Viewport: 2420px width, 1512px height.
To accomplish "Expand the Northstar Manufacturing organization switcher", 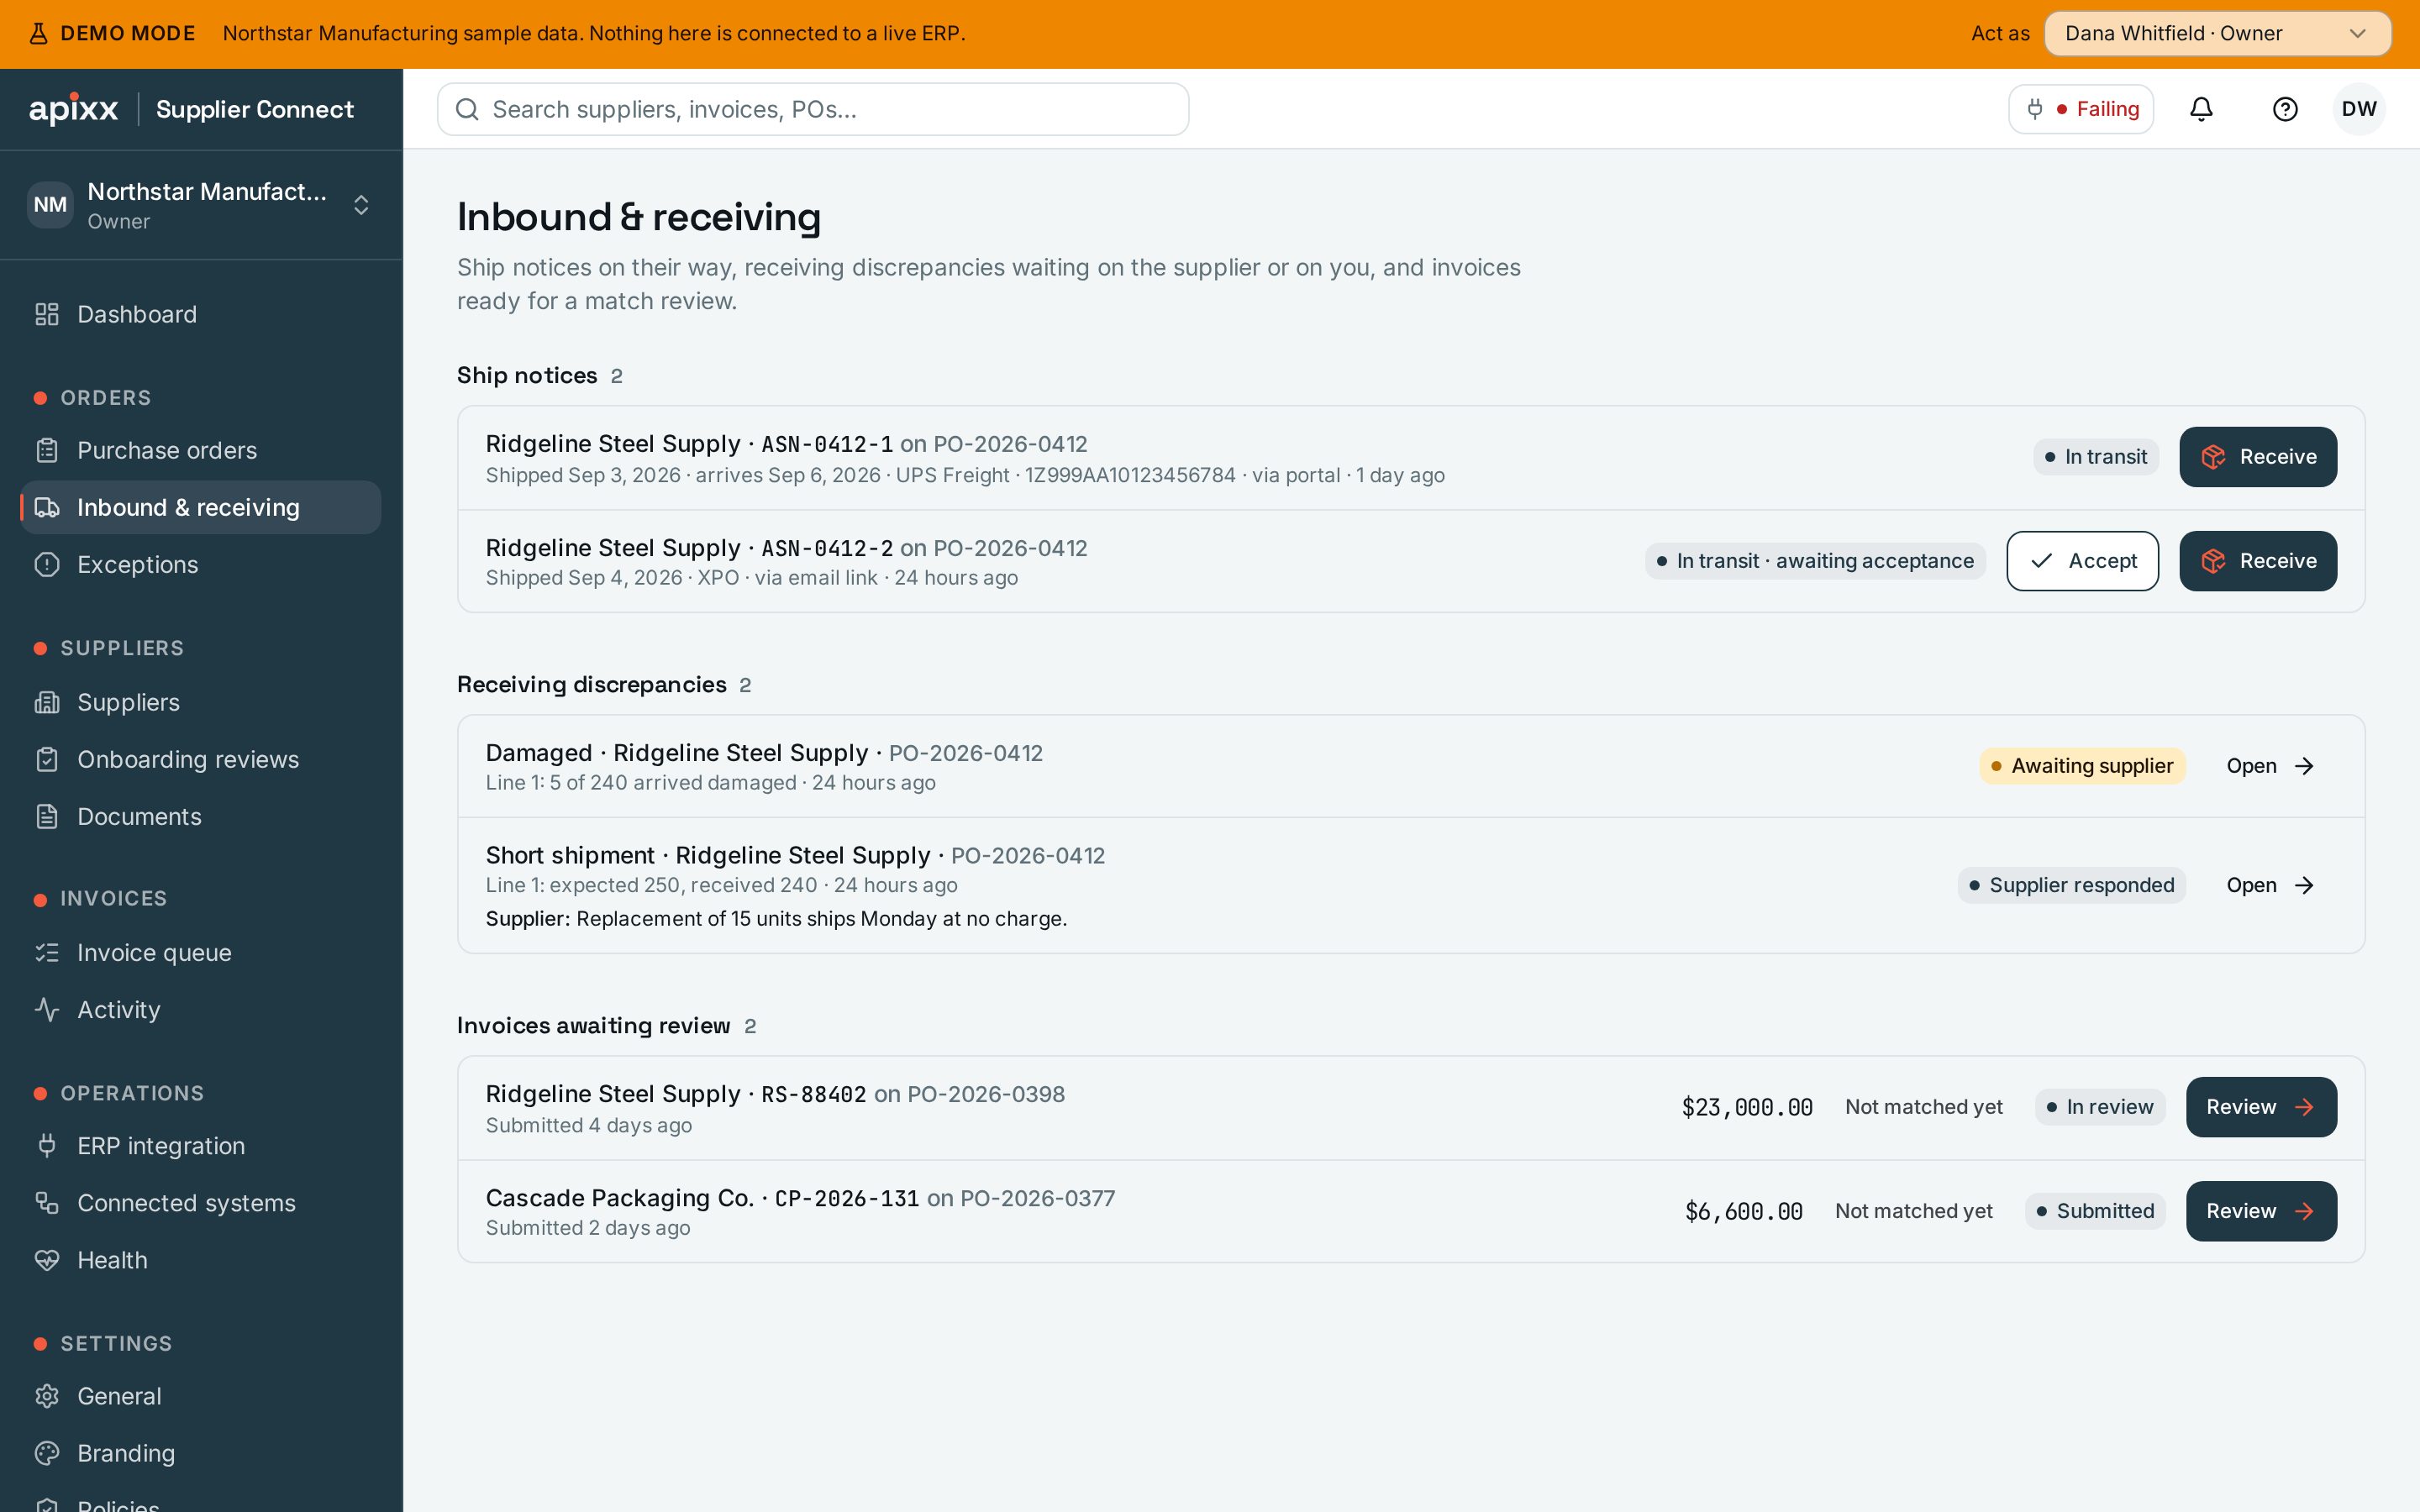I will click(x=201, y=205).
